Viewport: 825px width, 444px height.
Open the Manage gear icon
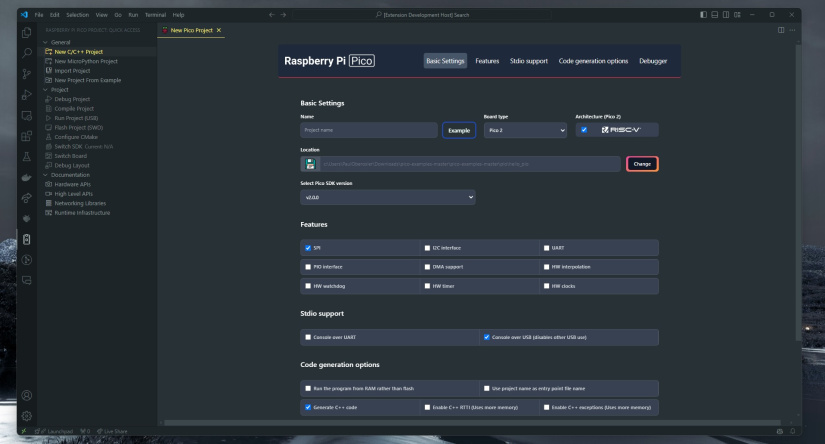[26, 416]
